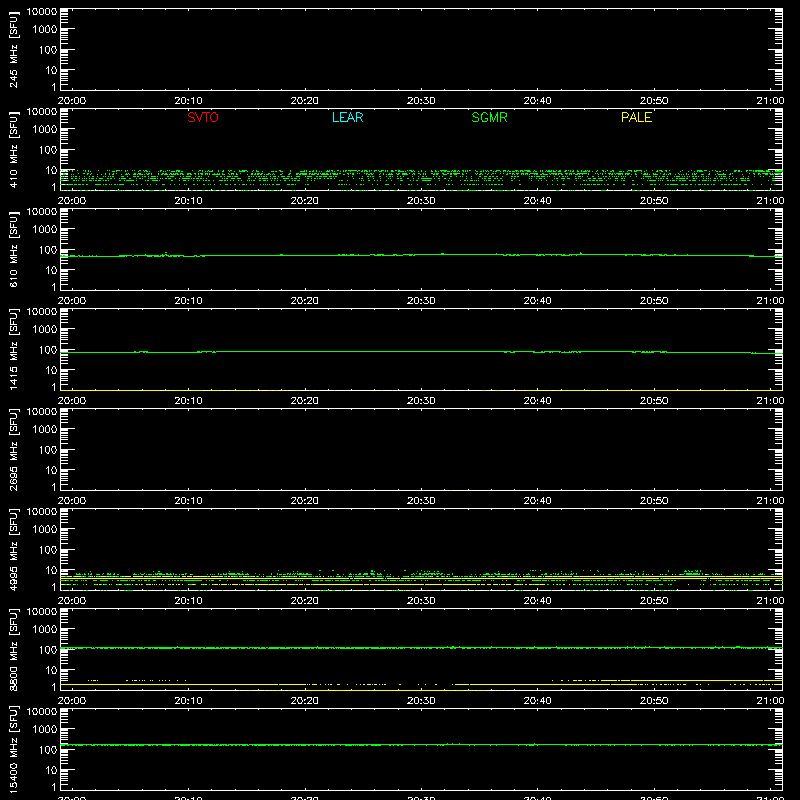The height and width of the screenshot is (800, 800).
Task: Click the 20:20 time label under the 8800 MHz plot
Action: click(305, 701)
